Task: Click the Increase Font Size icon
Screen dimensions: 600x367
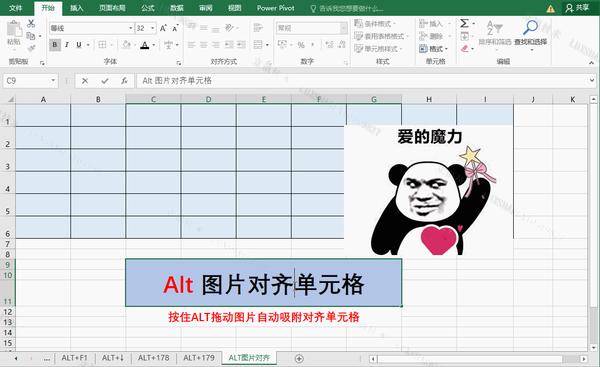Action: click(x=163, y=28)
